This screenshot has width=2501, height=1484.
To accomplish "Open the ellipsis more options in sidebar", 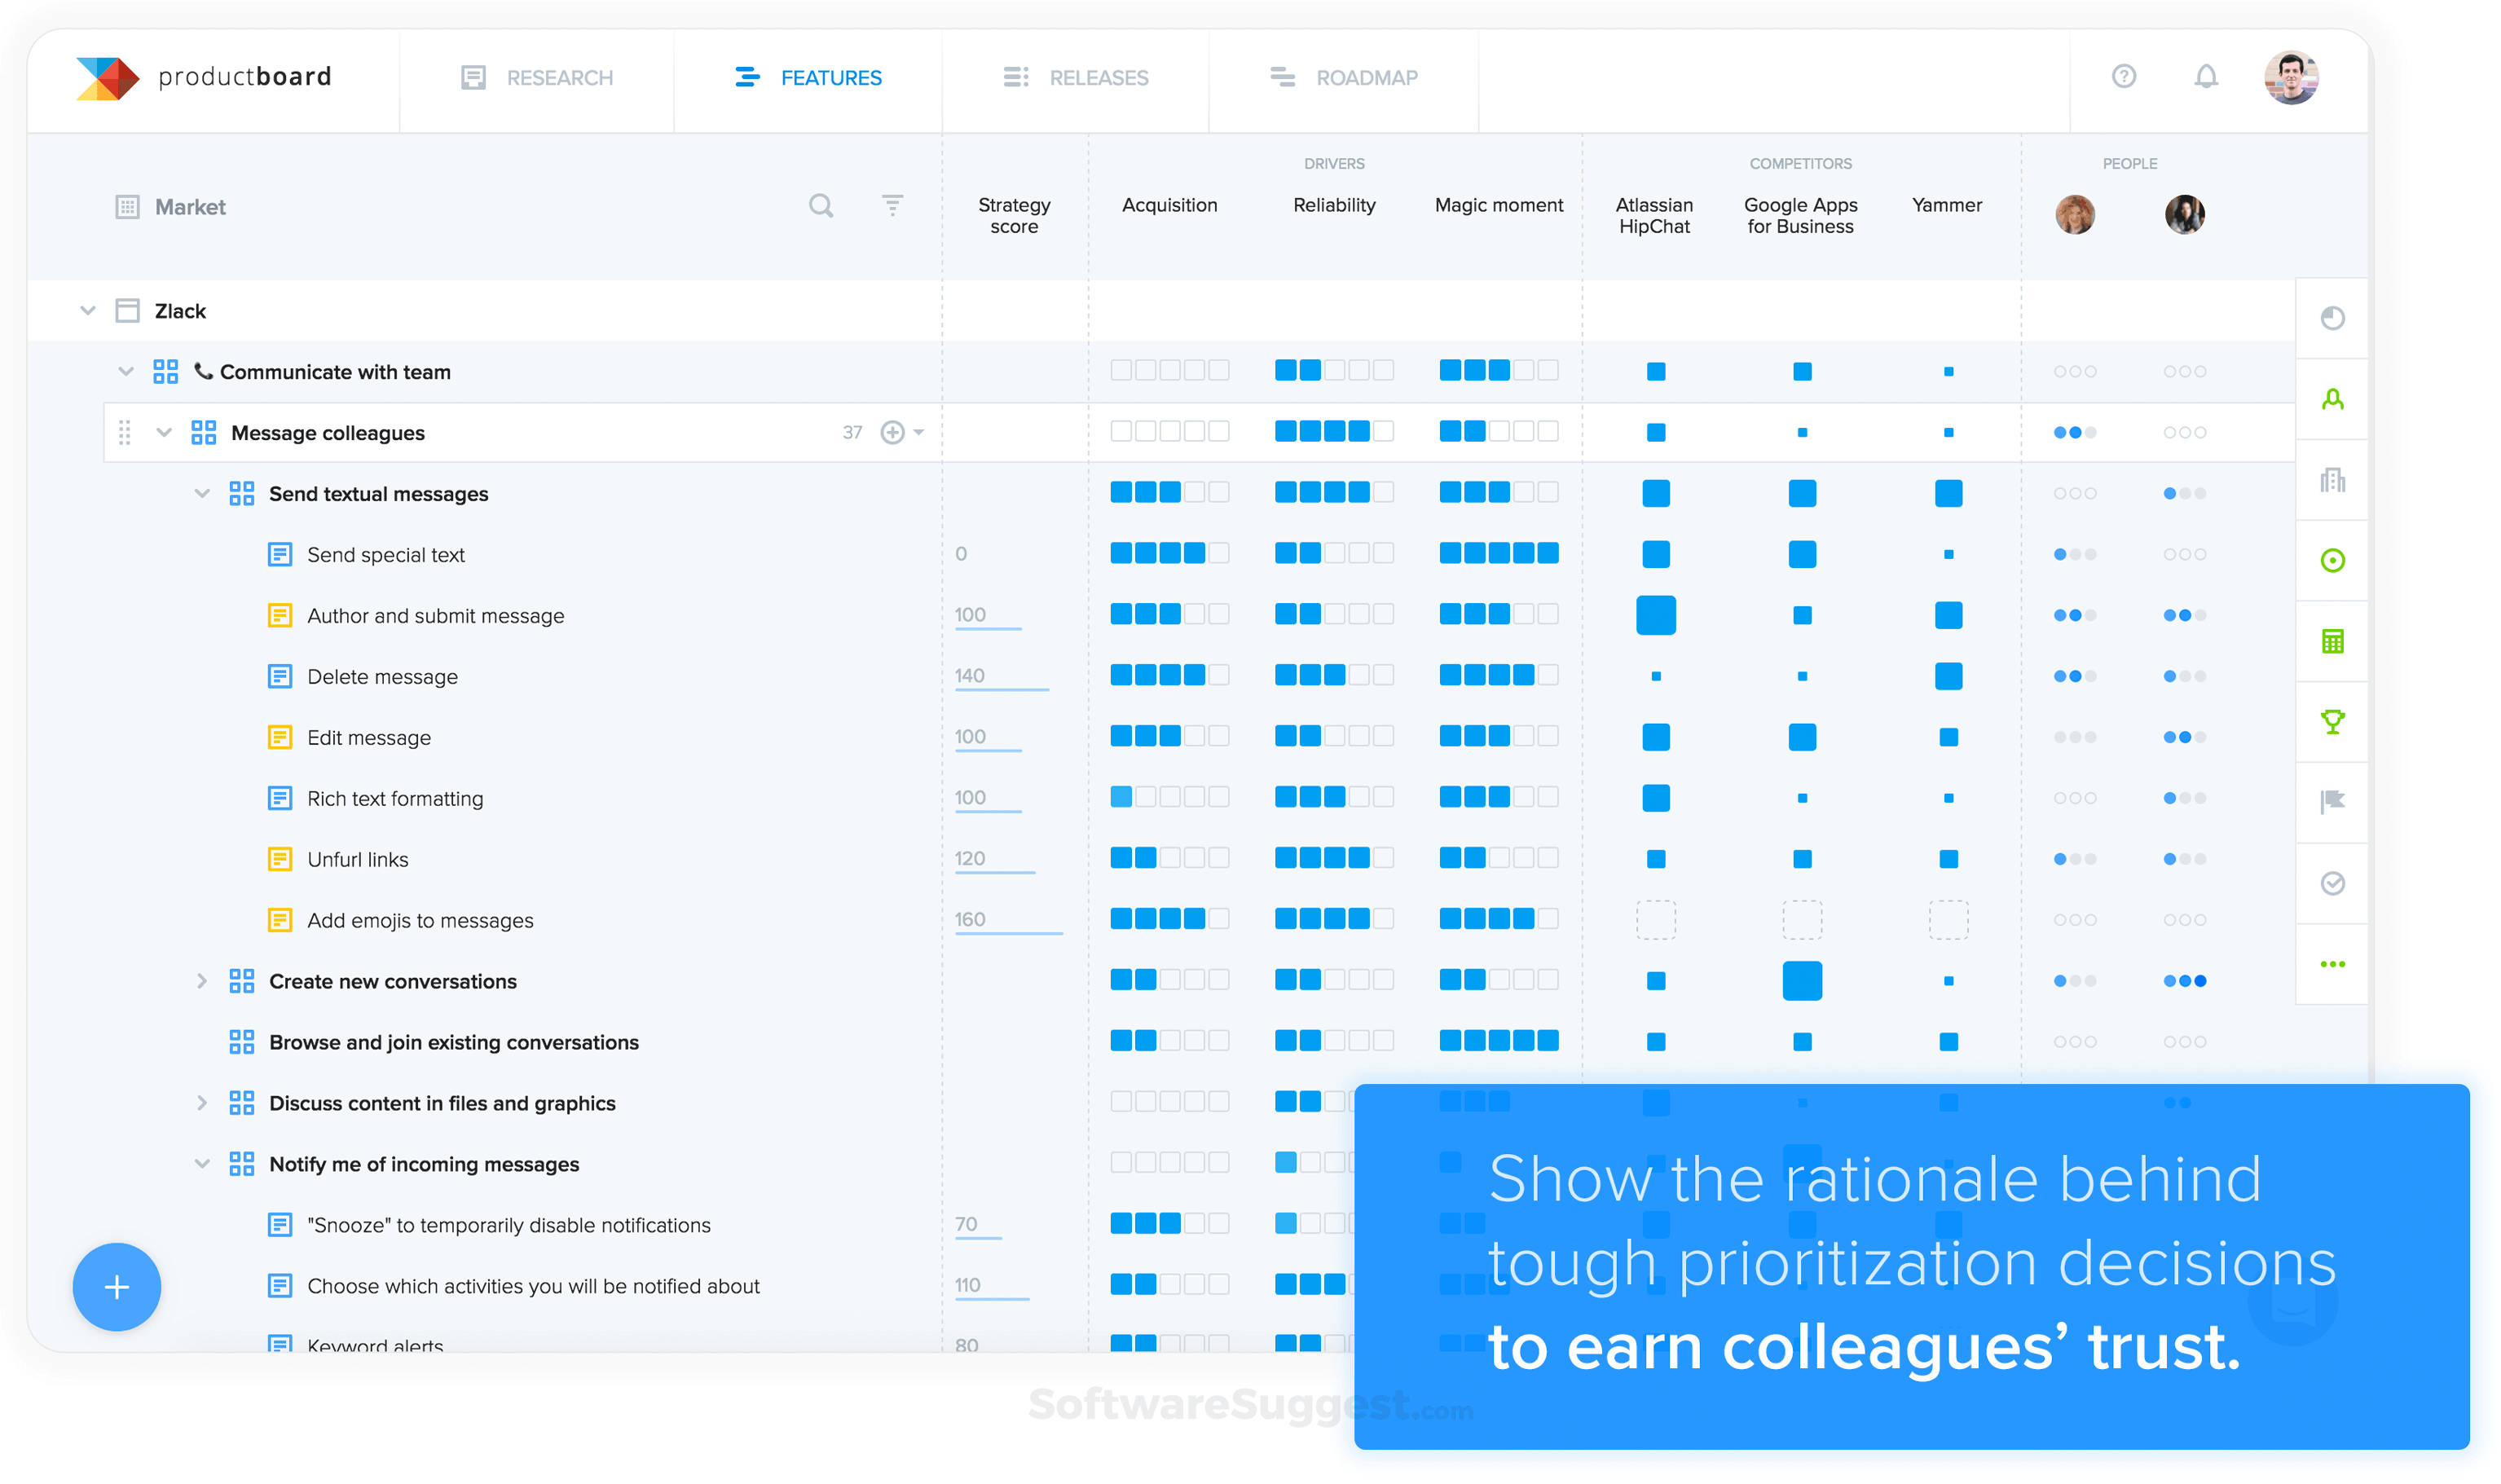I will [2332, 963].
